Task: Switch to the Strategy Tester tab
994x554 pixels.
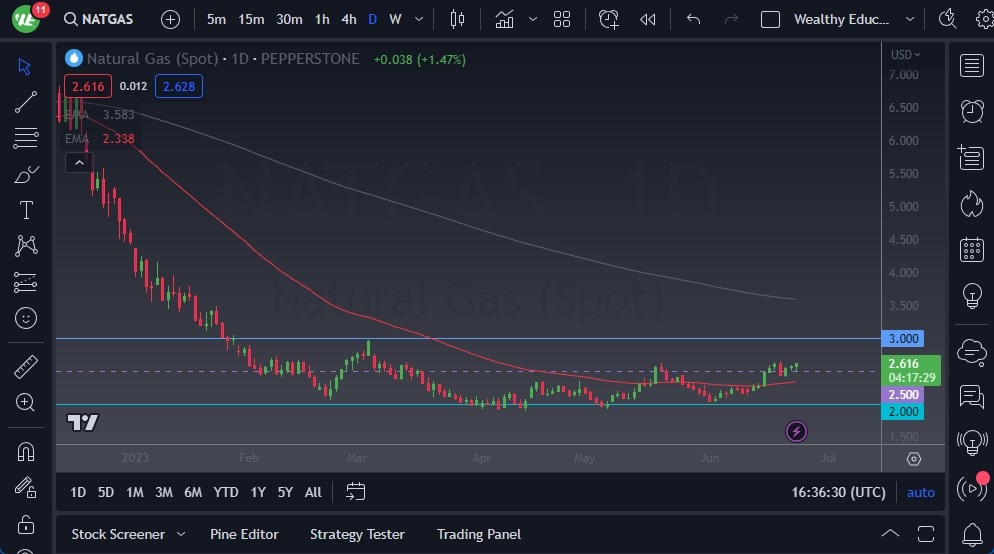Action: coord(357,534)
